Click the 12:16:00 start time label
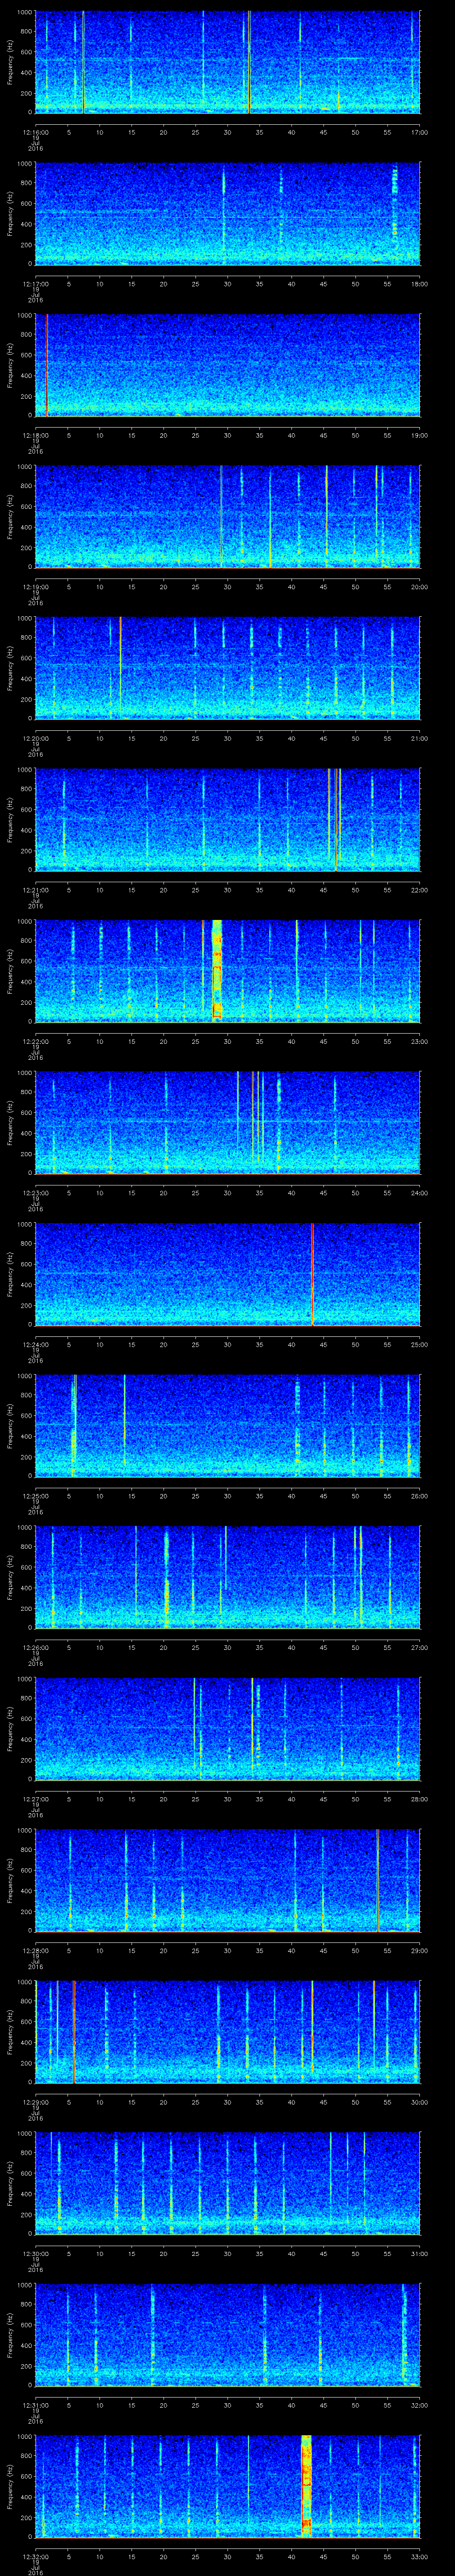Viewport: 455px width, 2576px height. (x=36, y=132)
